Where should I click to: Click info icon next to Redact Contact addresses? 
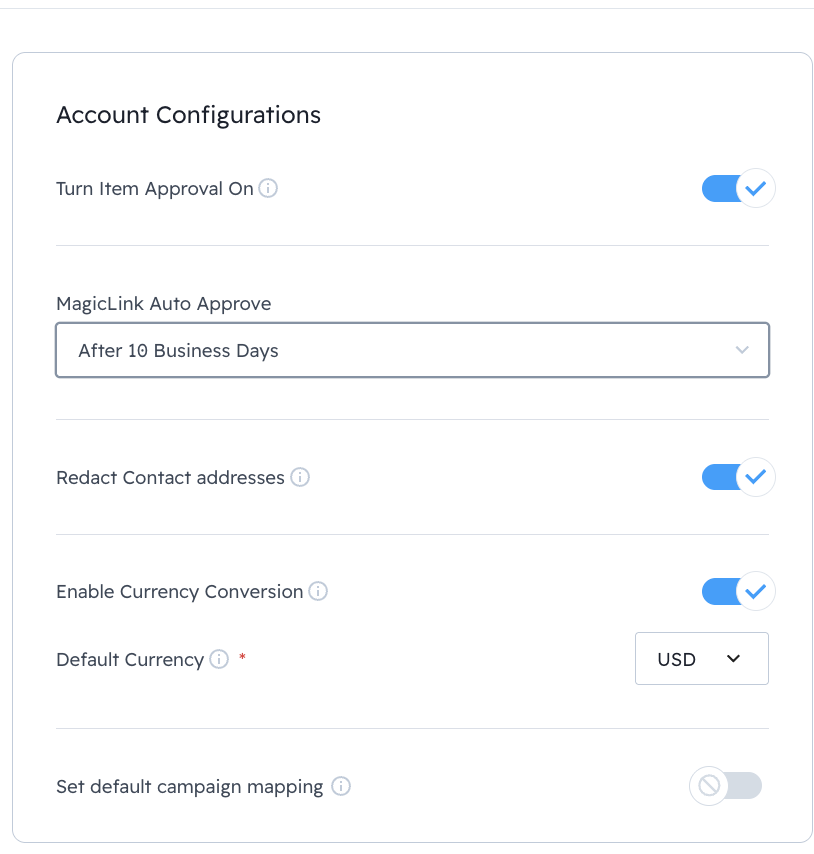pos(300,477)
